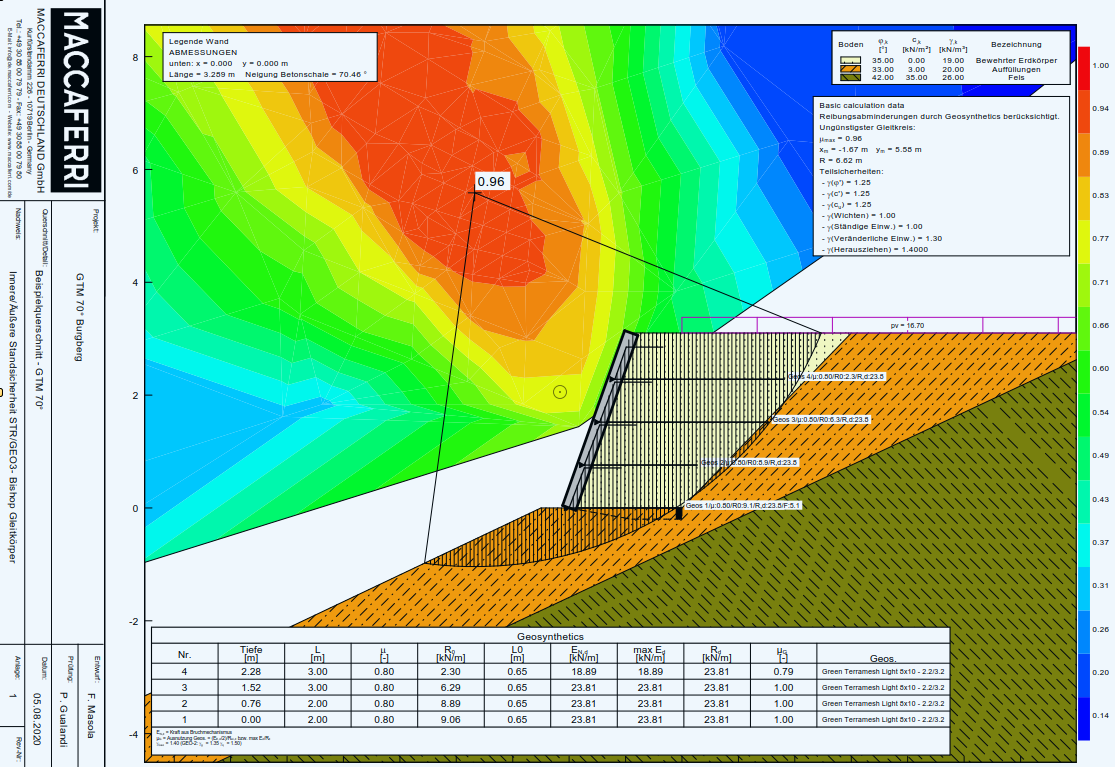Click the designer name 'F. Masola'
This screenshot has height=767, width=1115.
point(90,715)
